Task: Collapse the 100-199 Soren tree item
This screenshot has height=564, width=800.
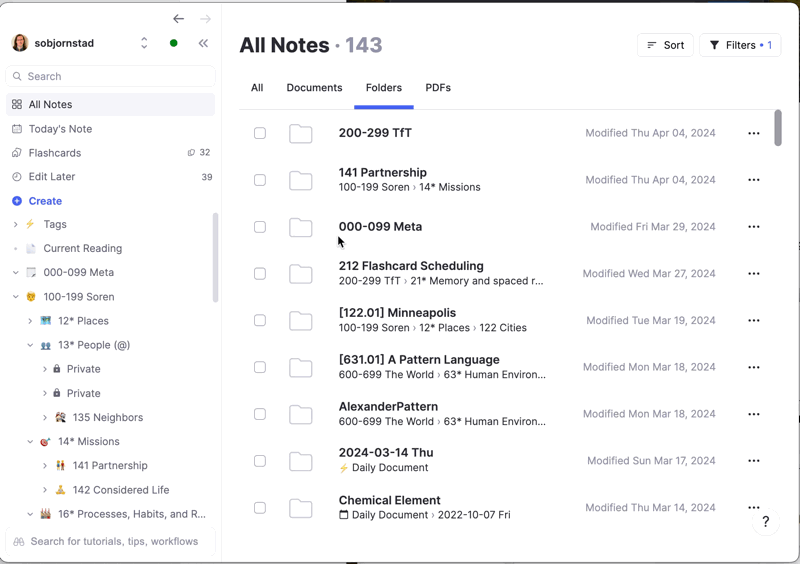Action: [x=16, y=297]
